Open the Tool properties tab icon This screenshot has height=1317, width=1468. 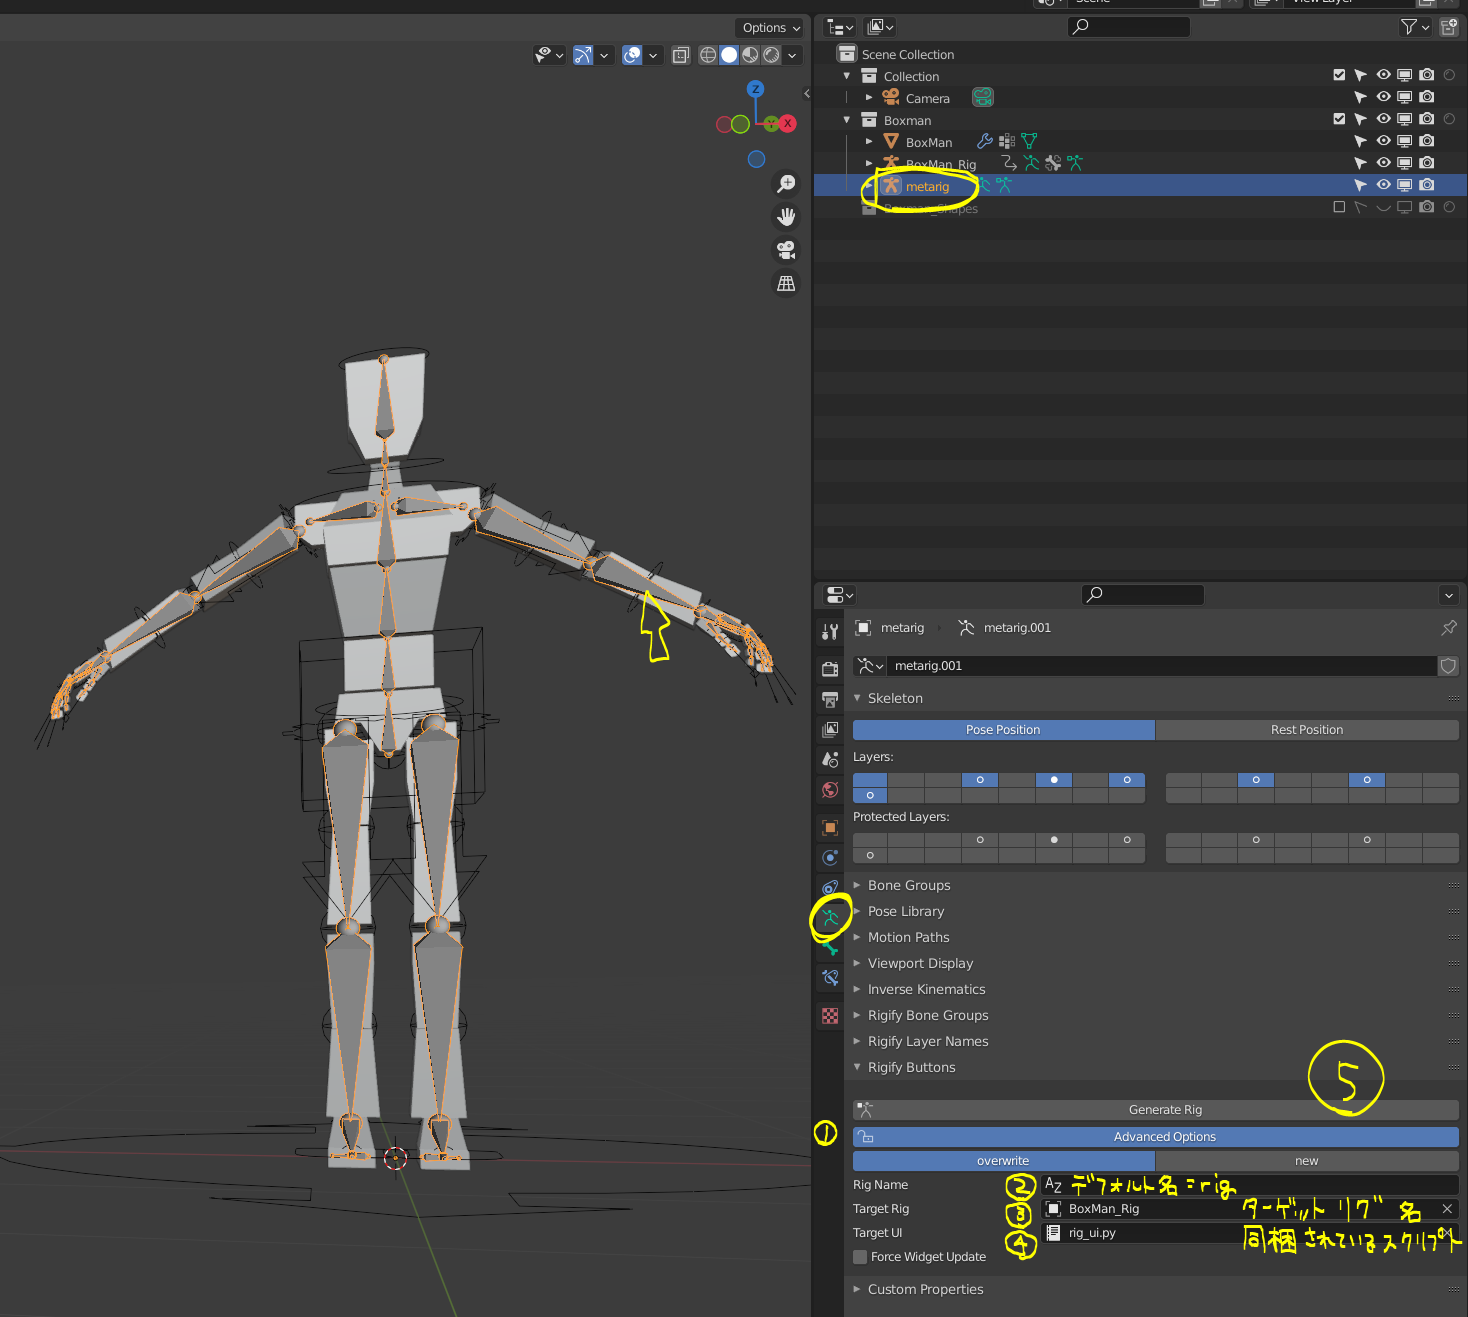pyautogui.click(x=830, y=631)
